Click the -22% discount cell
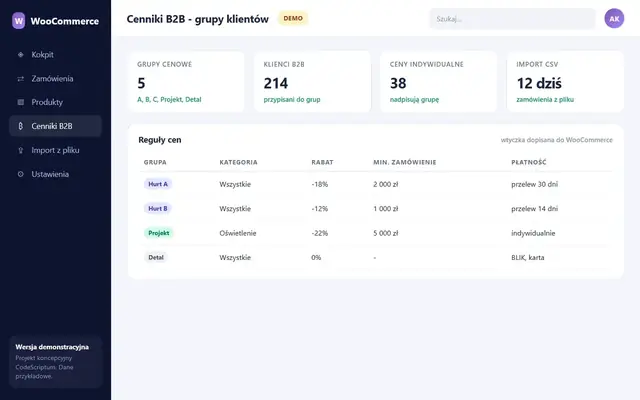The height and width of the screenshot is (400, 640). (x=320, y=233)
